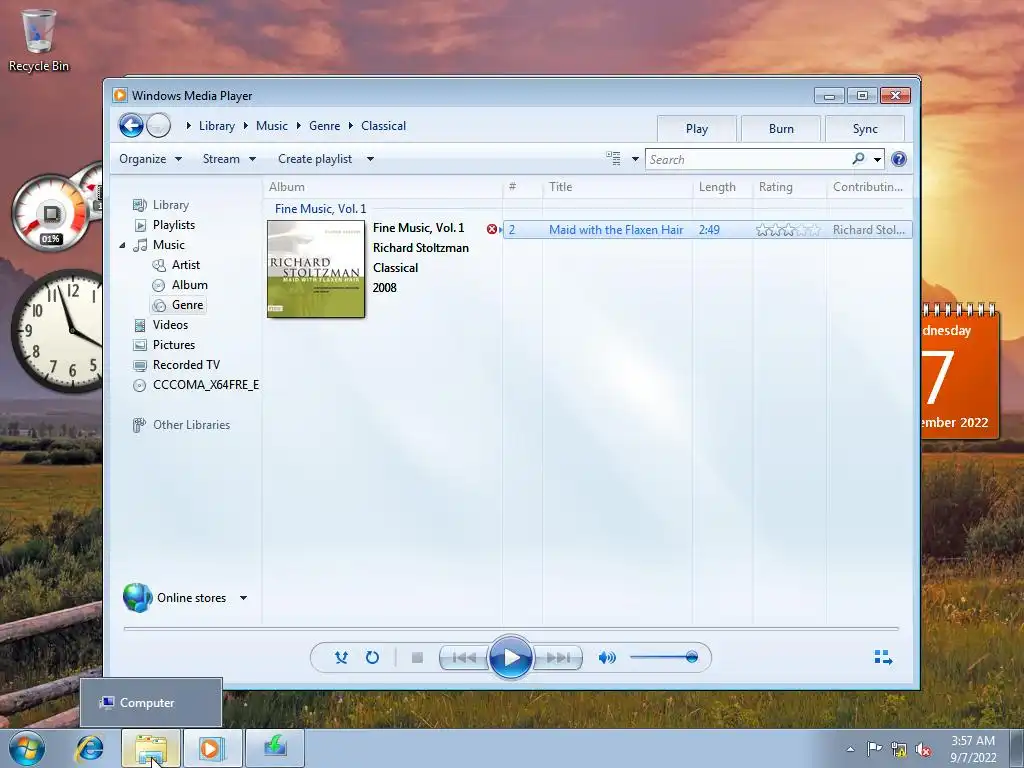This screenshot has width=1024, height=768.
Task: Go back with the blue Back arrow
Action: (x=131, y=125)
